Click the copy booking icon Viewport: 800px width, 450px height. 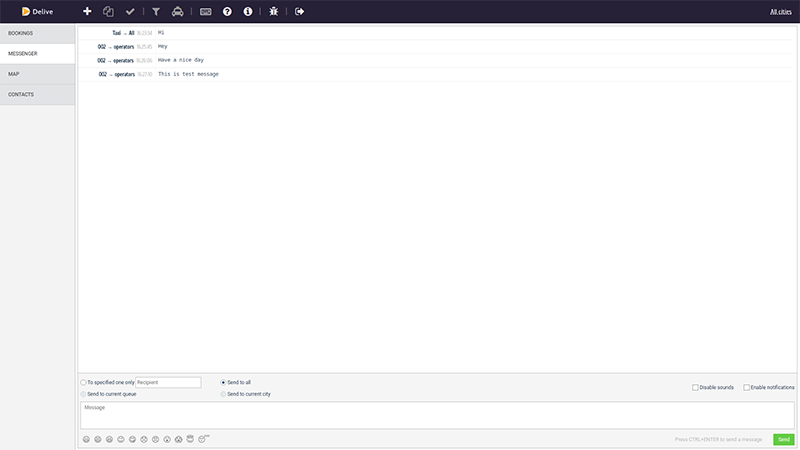coord(108,11)
